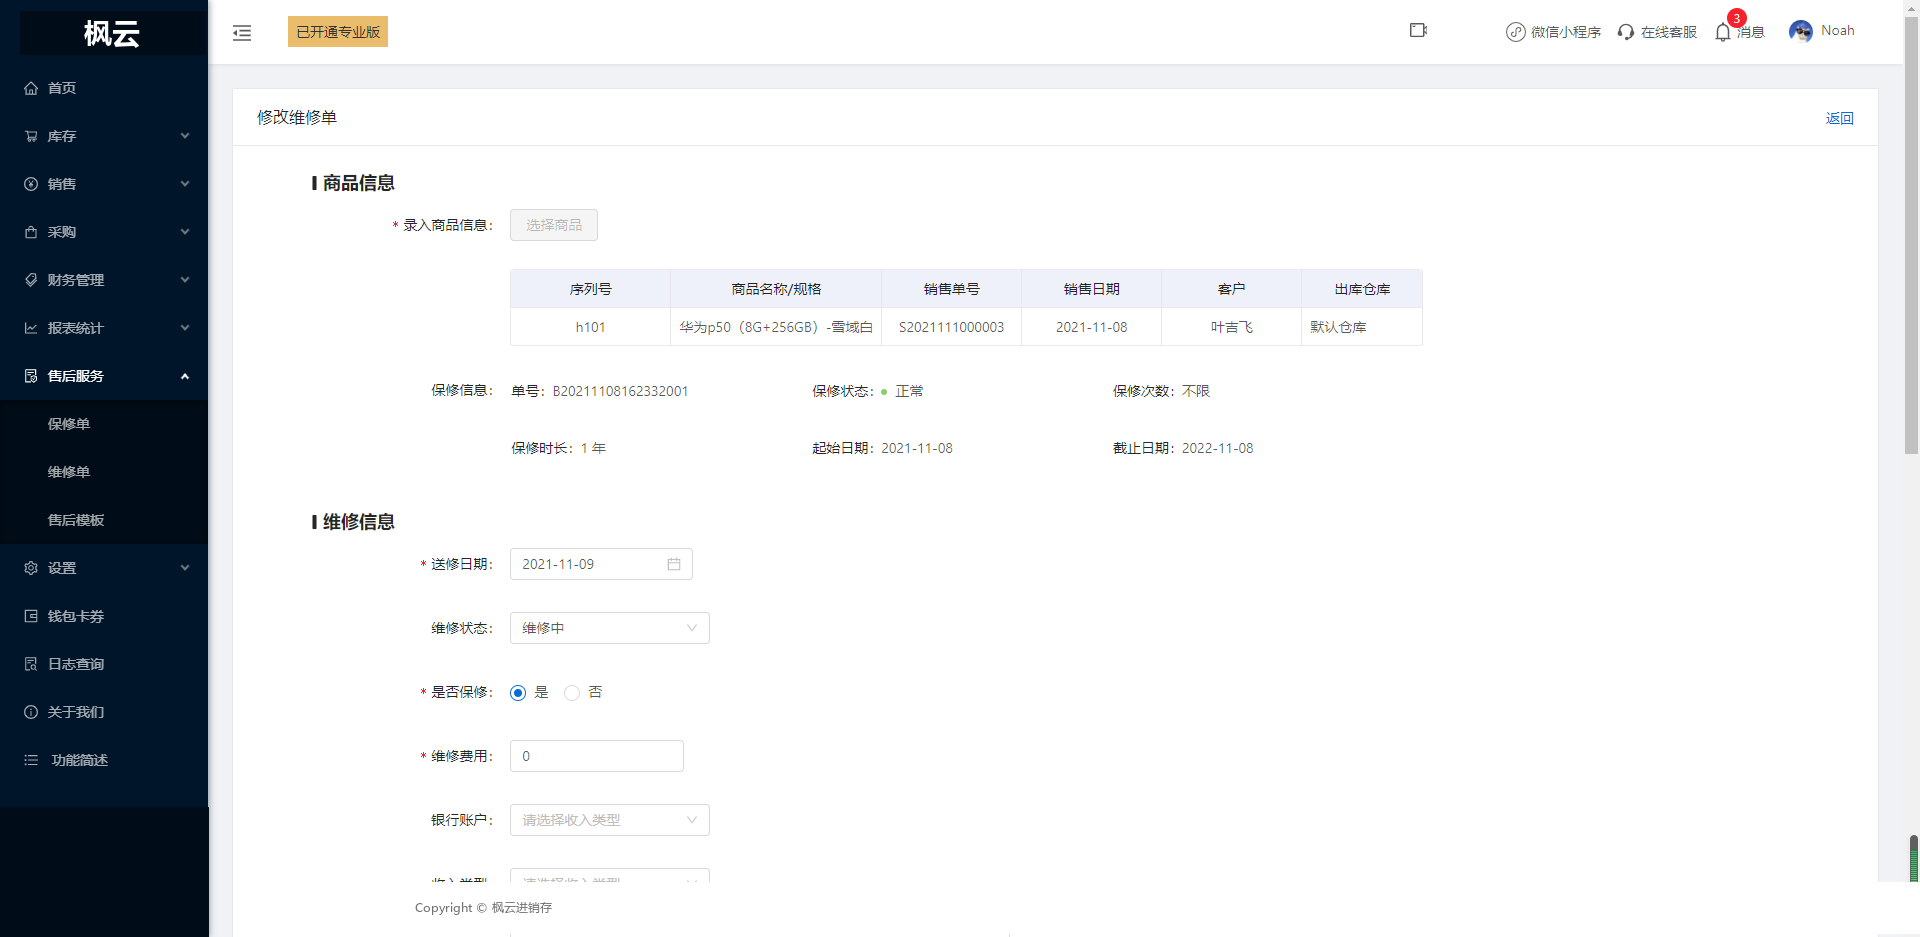Open the 维修状态 dropdown showing 维修中
1920x937 pixels.
click(x=610, y=628)
